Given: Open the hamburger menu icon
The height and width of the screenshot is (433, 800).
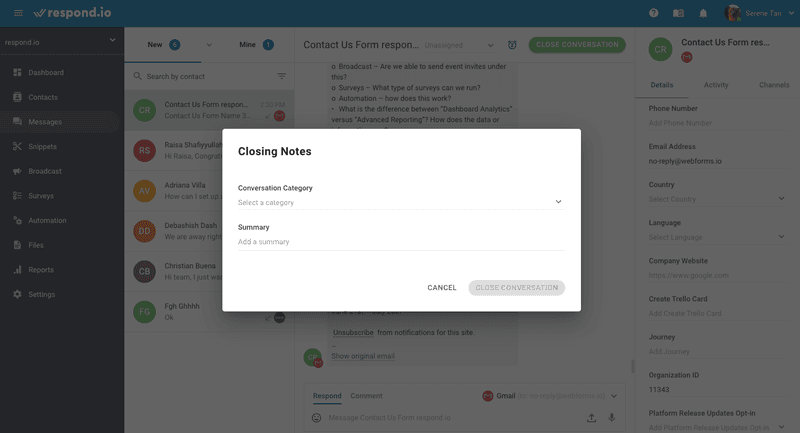Looking at the screenshot, I should pos(18,13).
